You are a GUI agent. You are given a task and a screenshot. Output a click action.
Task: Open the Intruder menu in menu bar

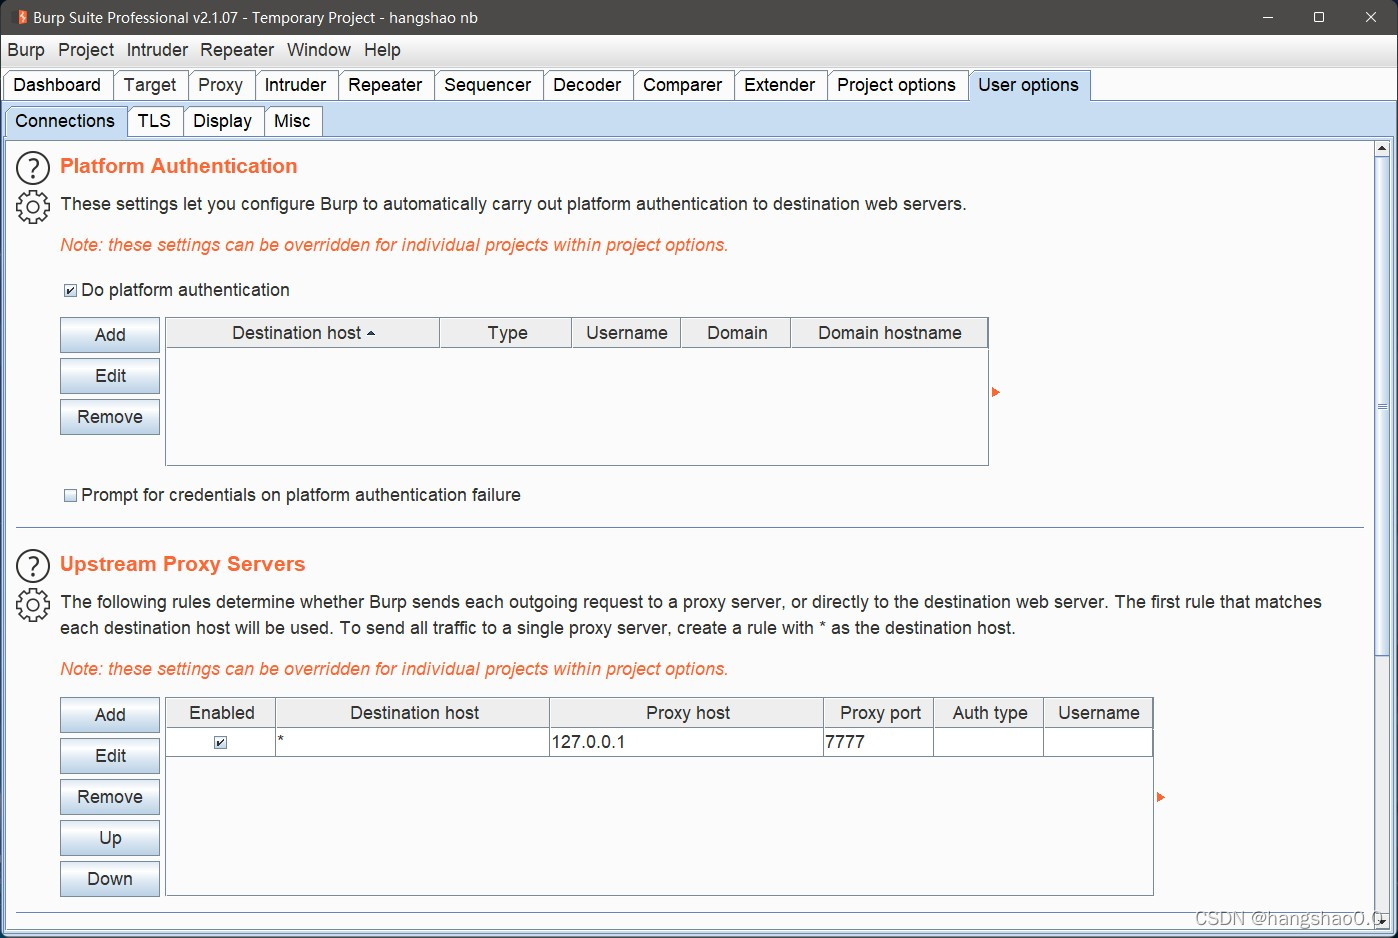pyautogui.click(x=157, y=50)
